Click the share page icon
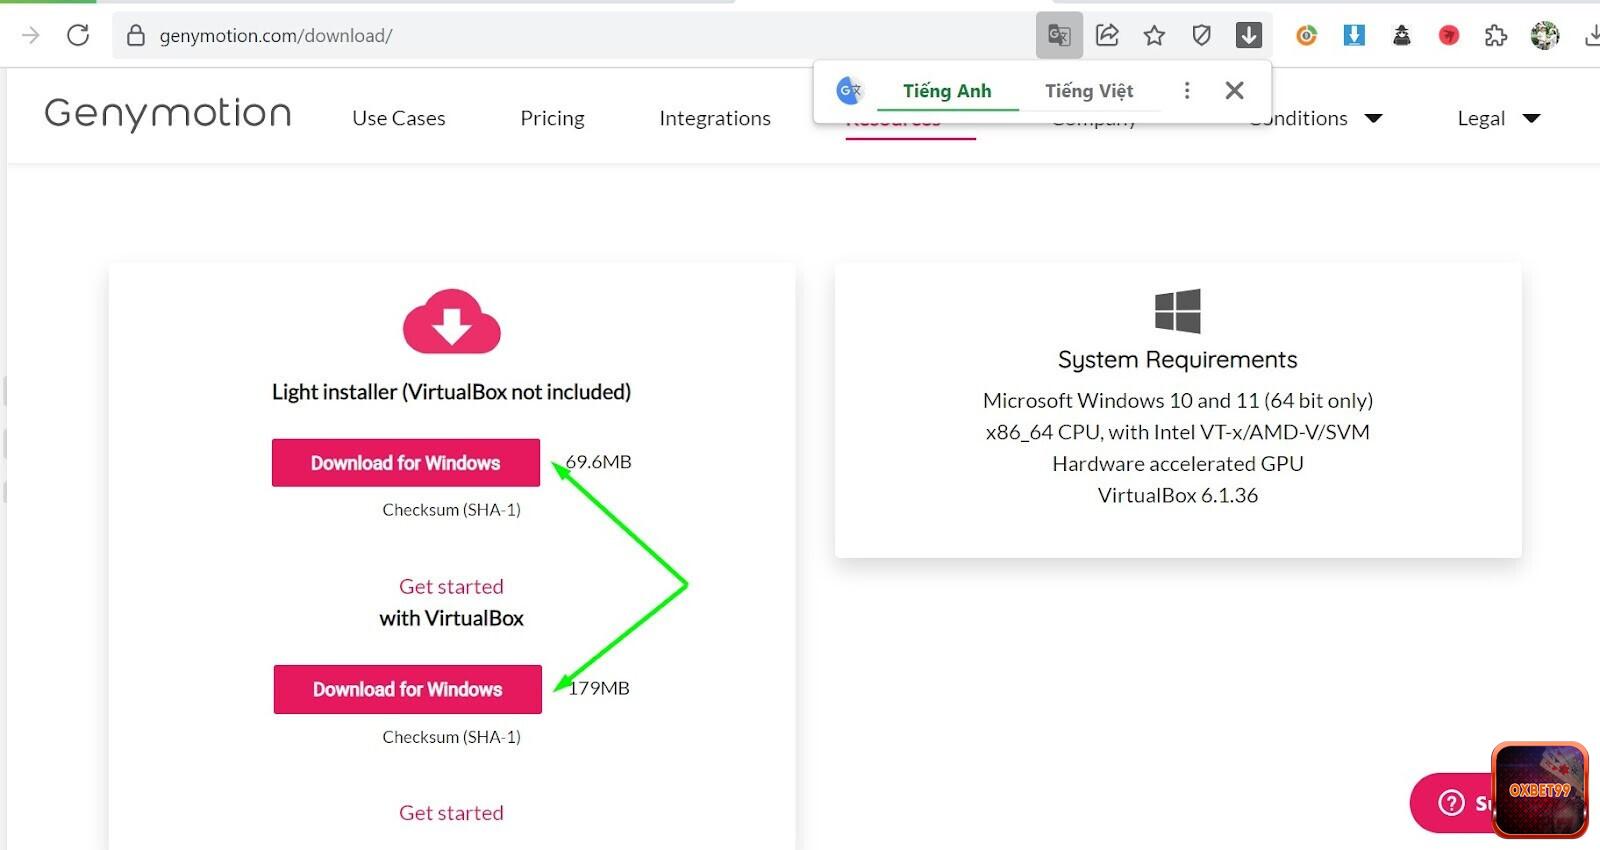Viewport: 1600px width, 850px height. pyautogui.click(x=1107, y=35)
